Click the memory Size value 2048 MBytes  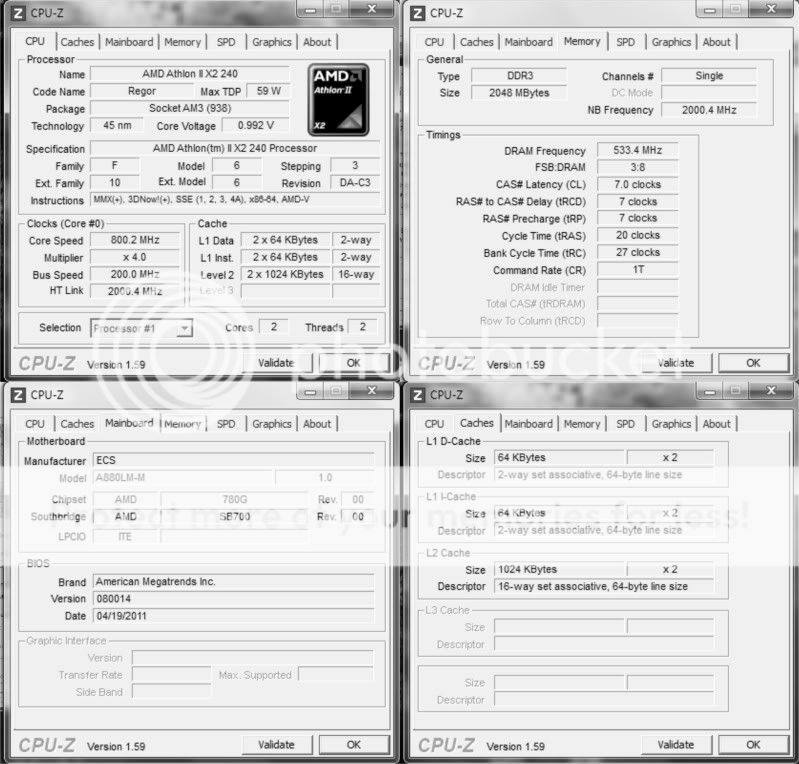click(519, 93)
